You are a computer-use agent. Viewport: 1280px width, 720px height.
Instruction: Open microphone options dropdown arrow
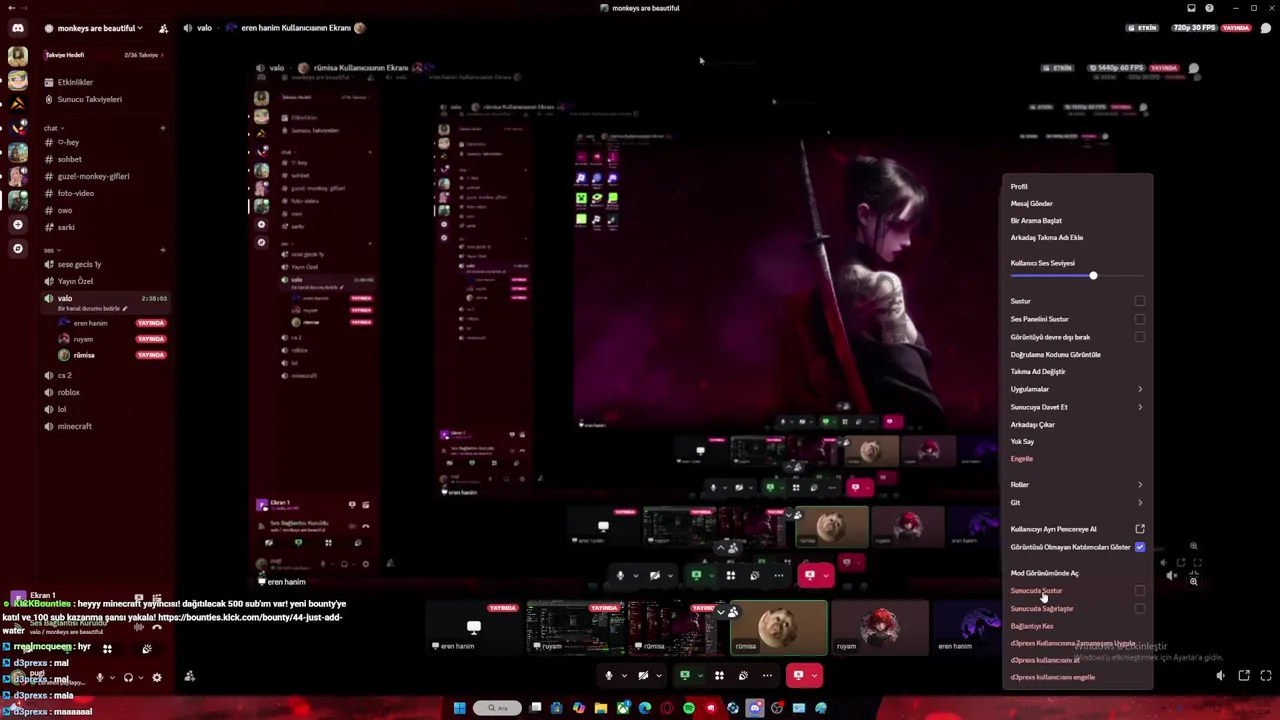(x=624, y=676)
